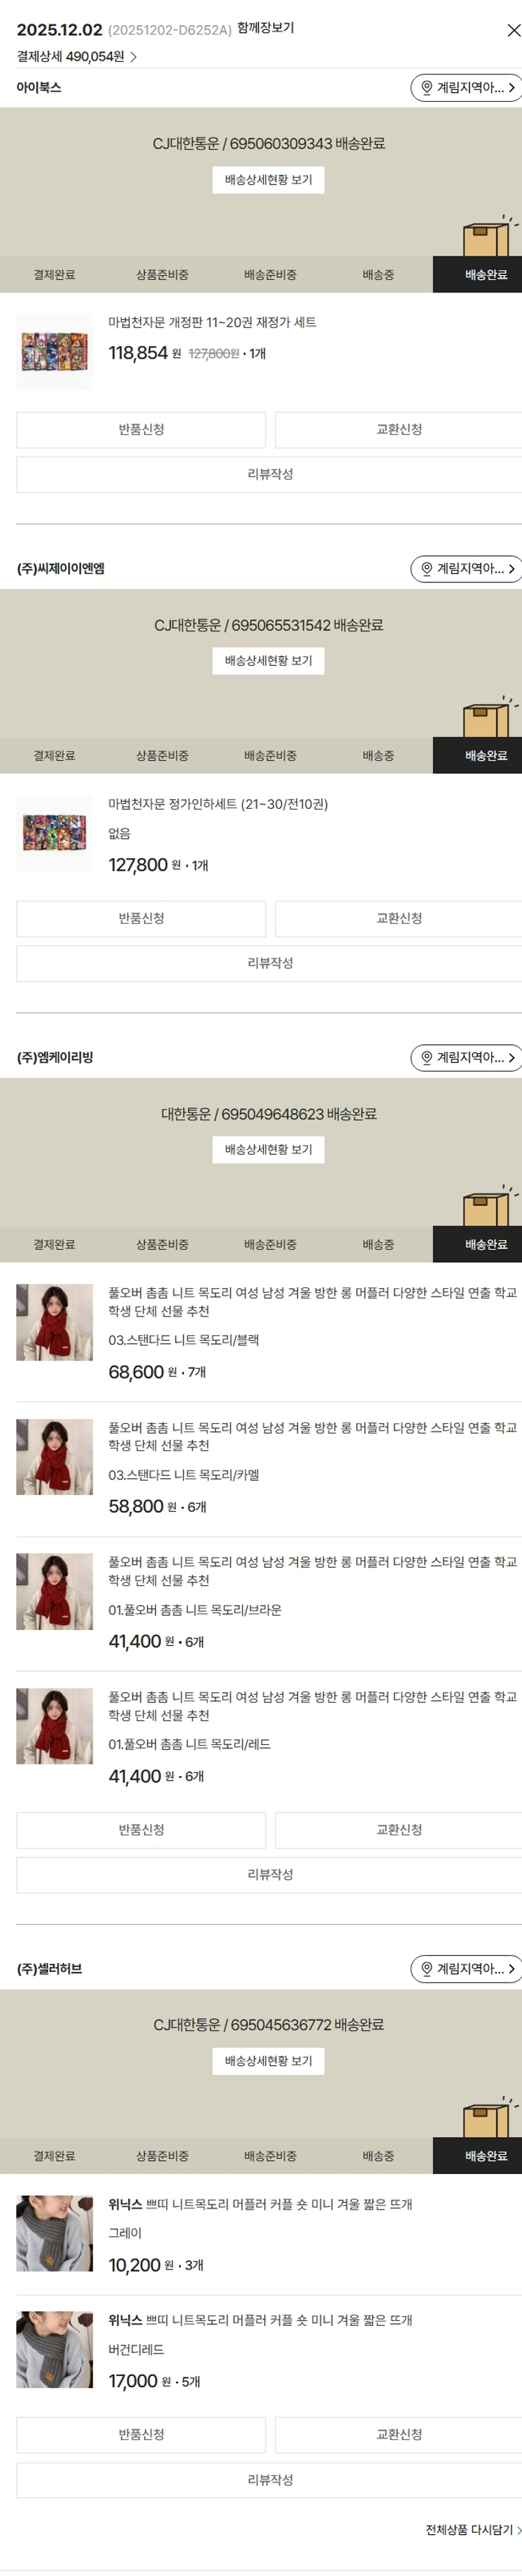Expand 결제상세 490,054원 payment details
Viewport: 522px width, 2576px height.
point(77,57)
